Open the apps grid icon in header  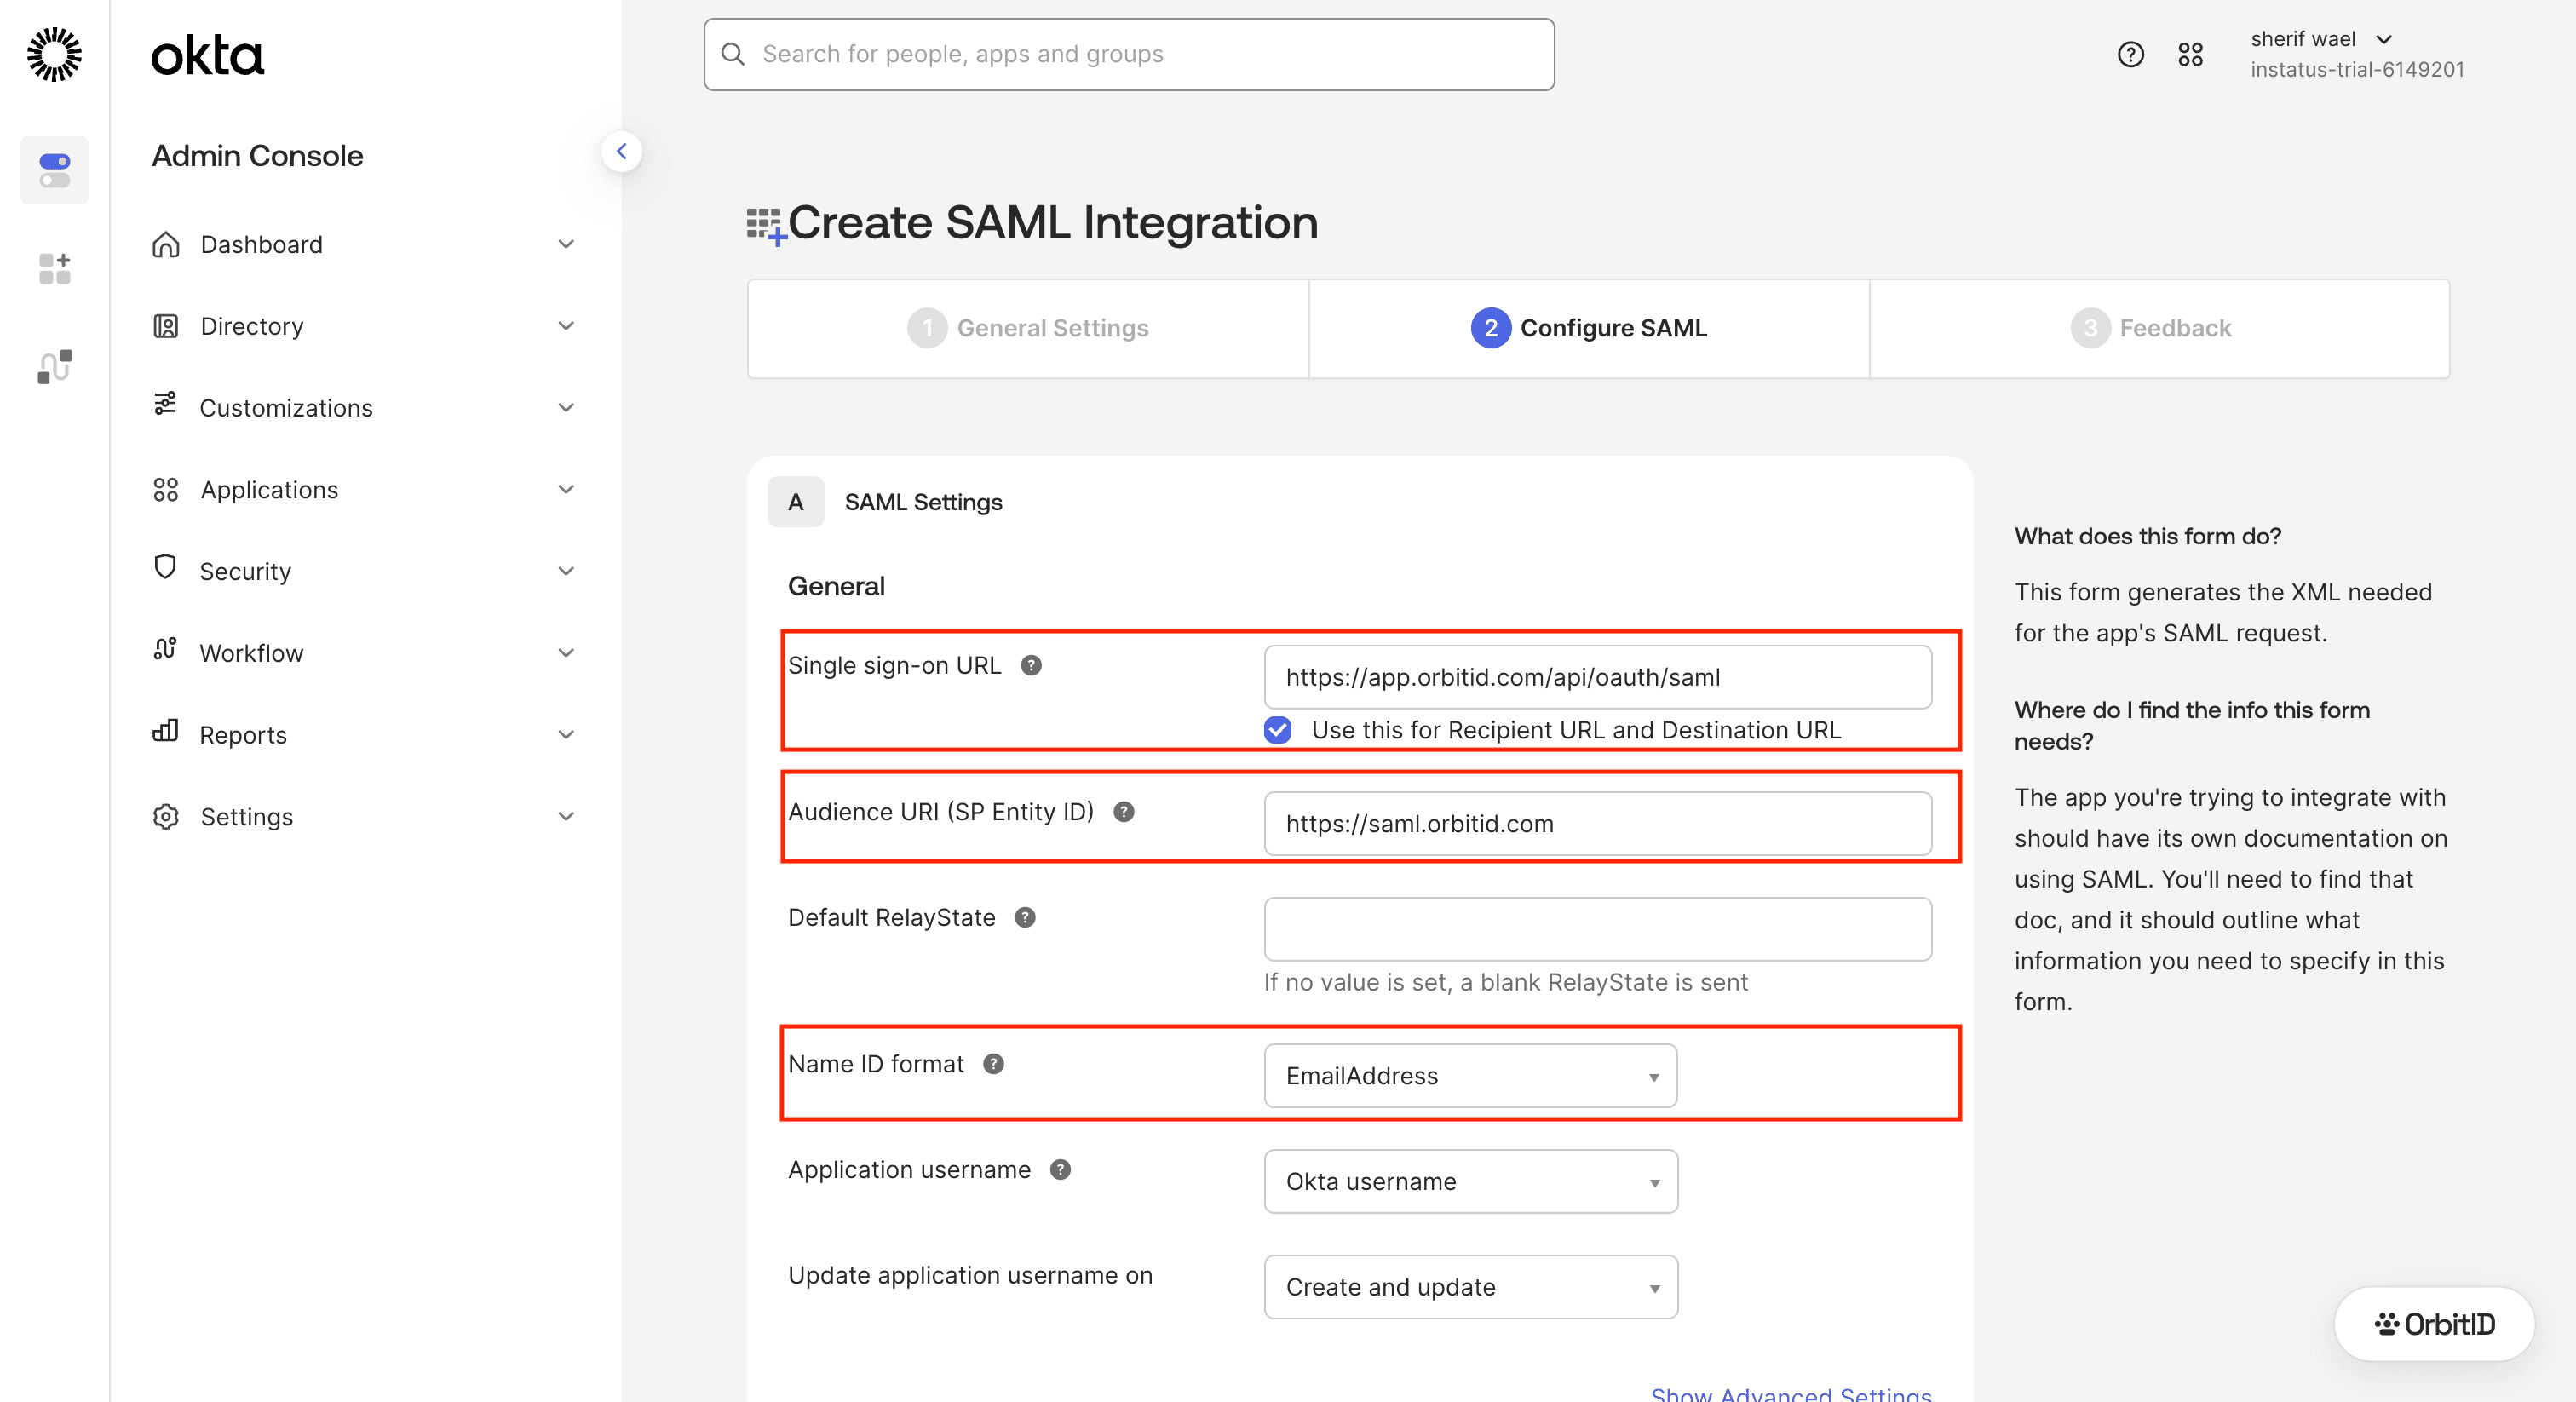coord(2190,54)
